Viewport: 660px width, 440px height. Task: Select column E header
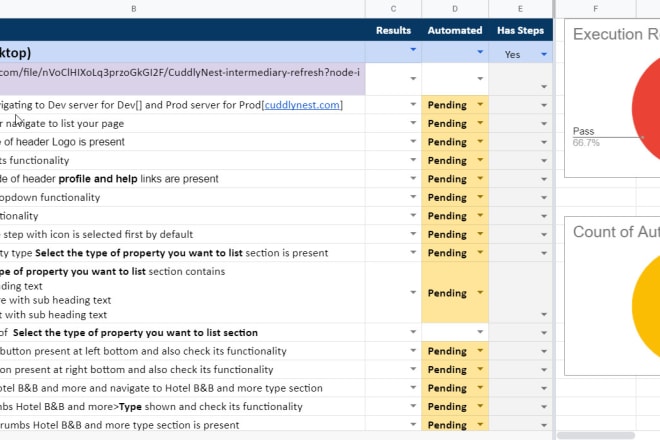click(x=520, y=8)
